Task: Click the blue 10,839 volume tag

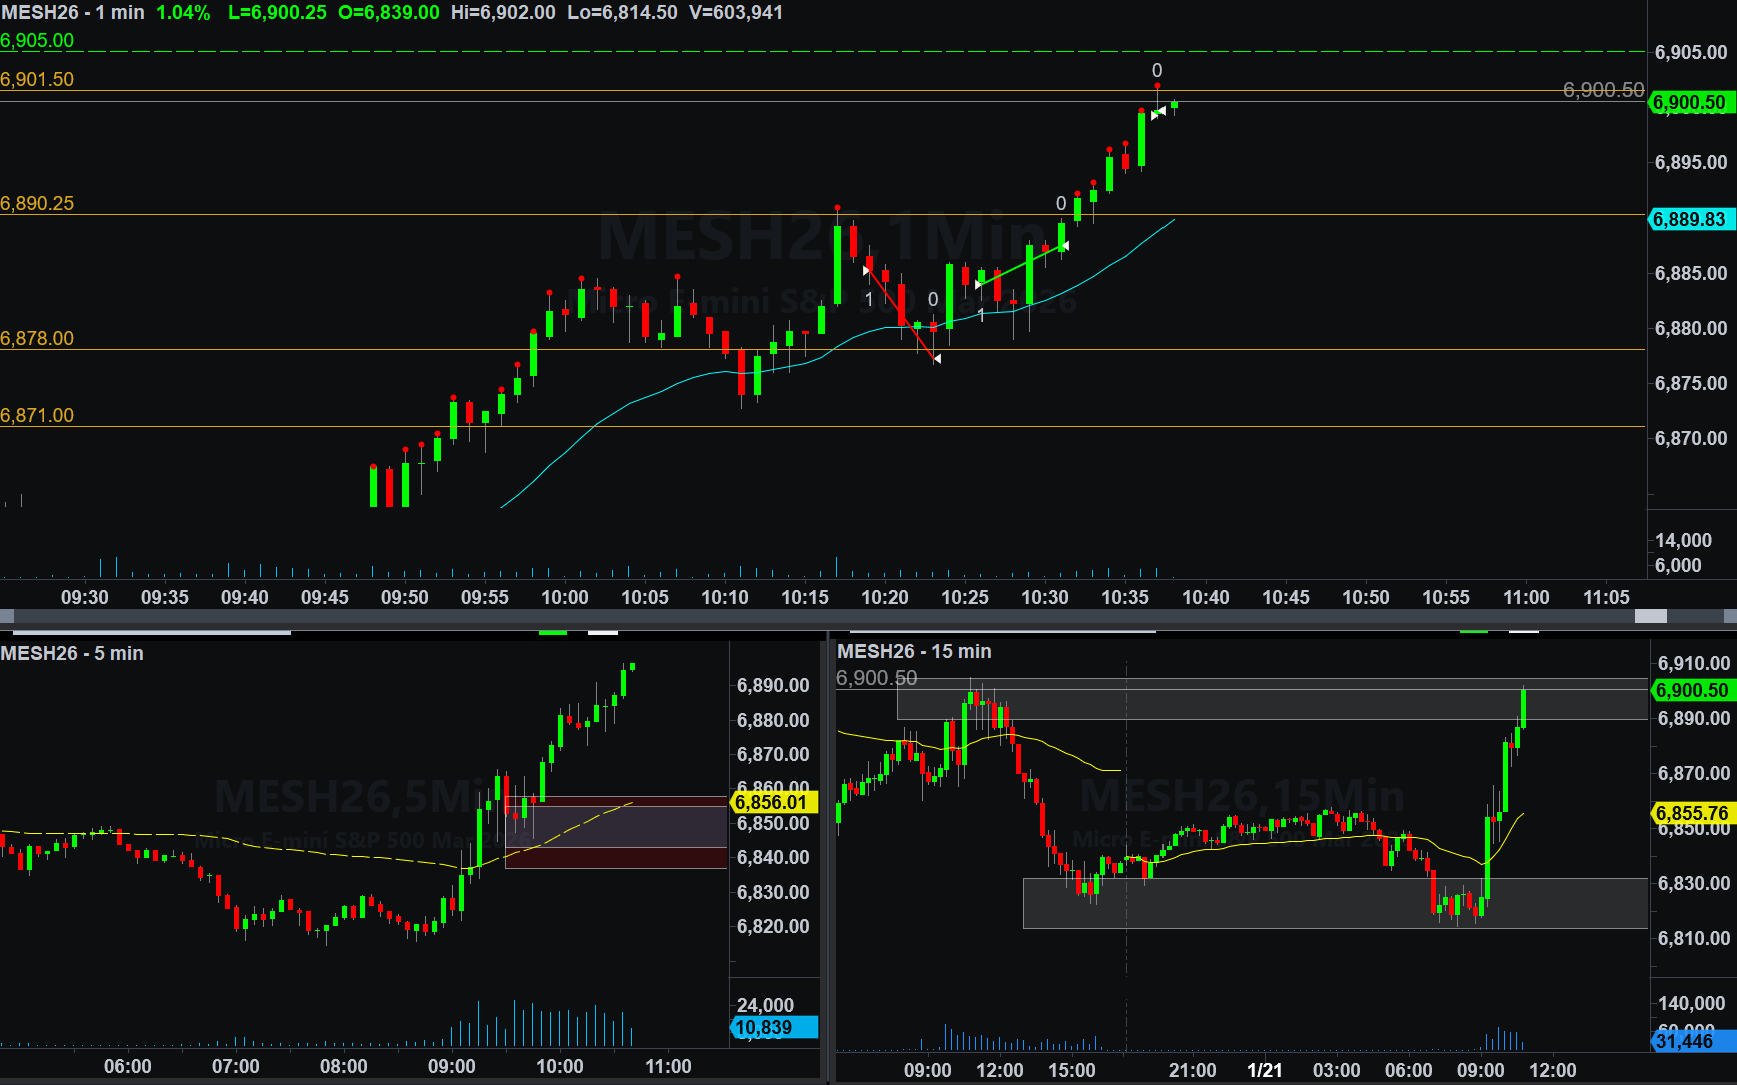Action: click(x=771, y=1028)
